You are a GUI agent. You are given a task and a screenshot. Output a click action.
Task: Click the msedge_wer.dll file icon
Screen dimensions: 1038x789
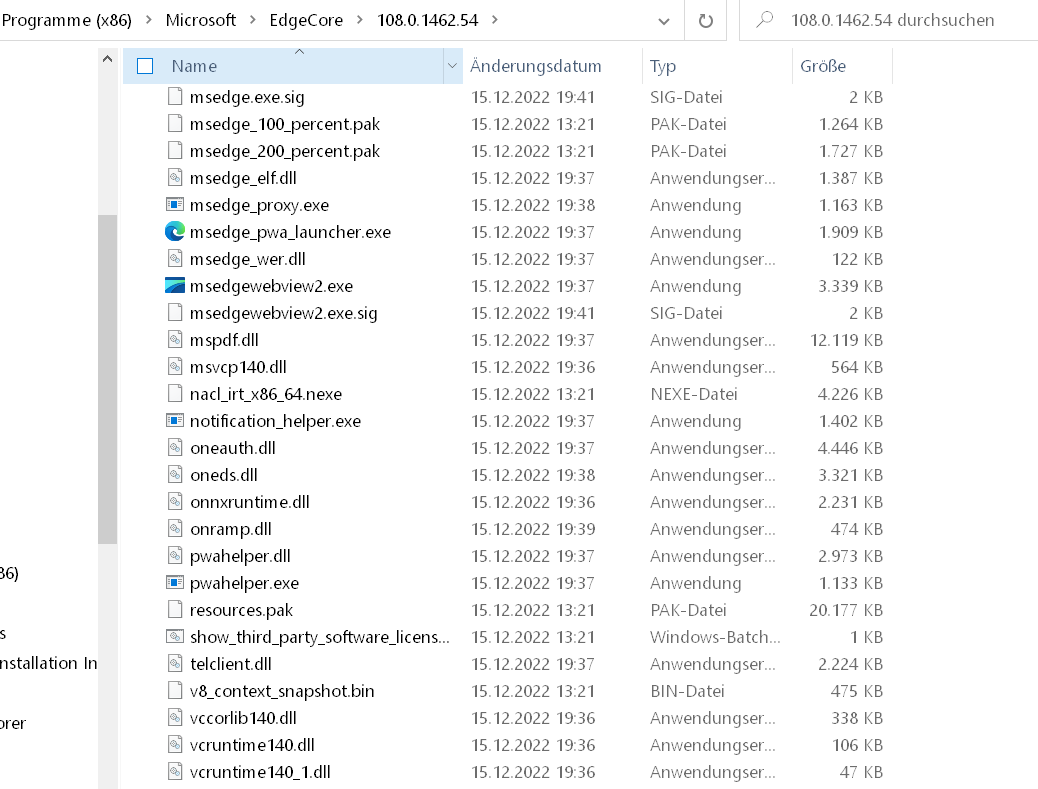[x=175, y=259]
